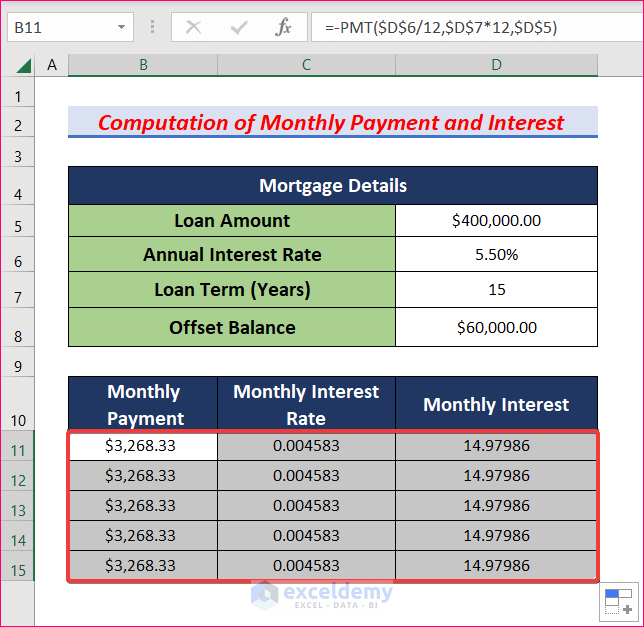Screen dimensions: 644x627
Task: Select row 2 header
Action: coord(18,122)
